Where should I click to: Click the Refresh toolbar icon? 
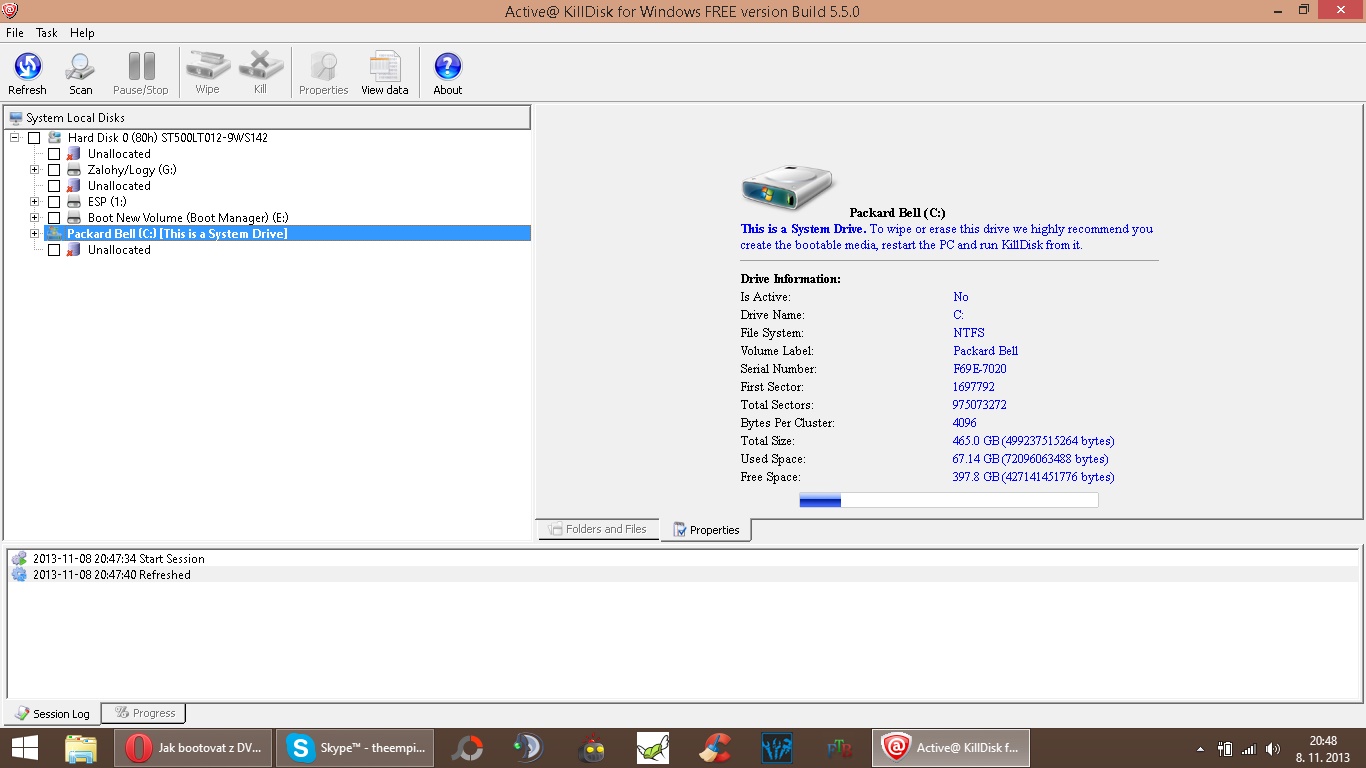pyautogui.click(x=27, y=67)
